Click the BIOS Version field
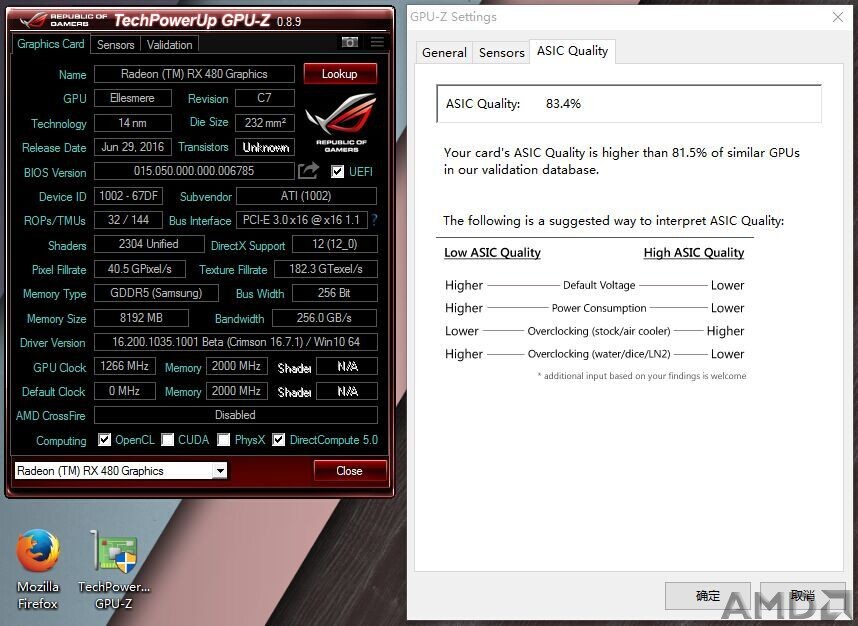The image size is (858, 626). (x=194, y=171)
